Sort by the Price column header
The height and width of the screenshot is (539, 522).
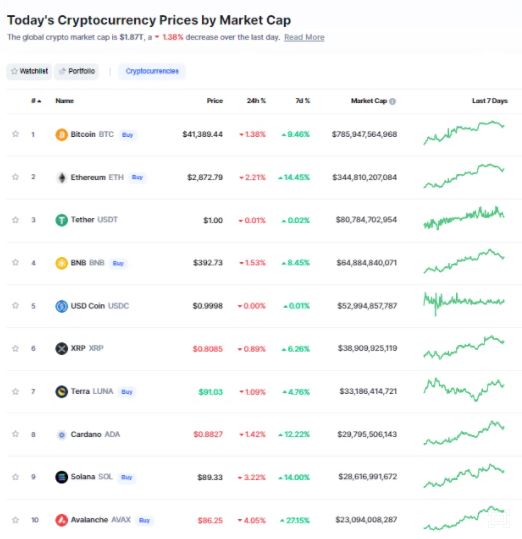(x=215, y=101)
